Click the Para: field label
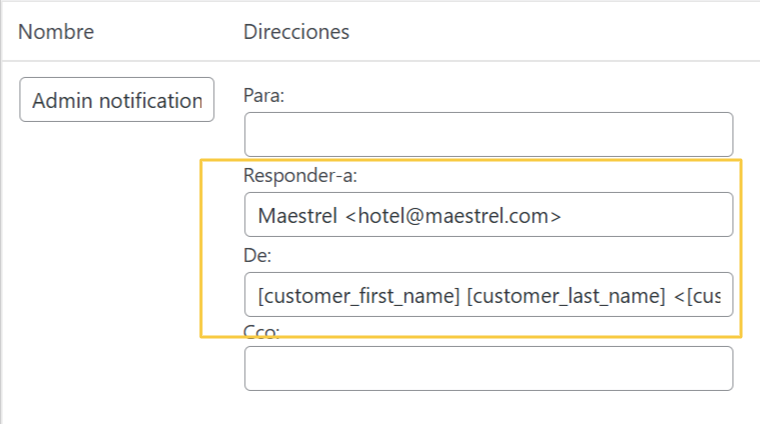Image resolution: width=760 pixels, height=424 pixels. 263,96
